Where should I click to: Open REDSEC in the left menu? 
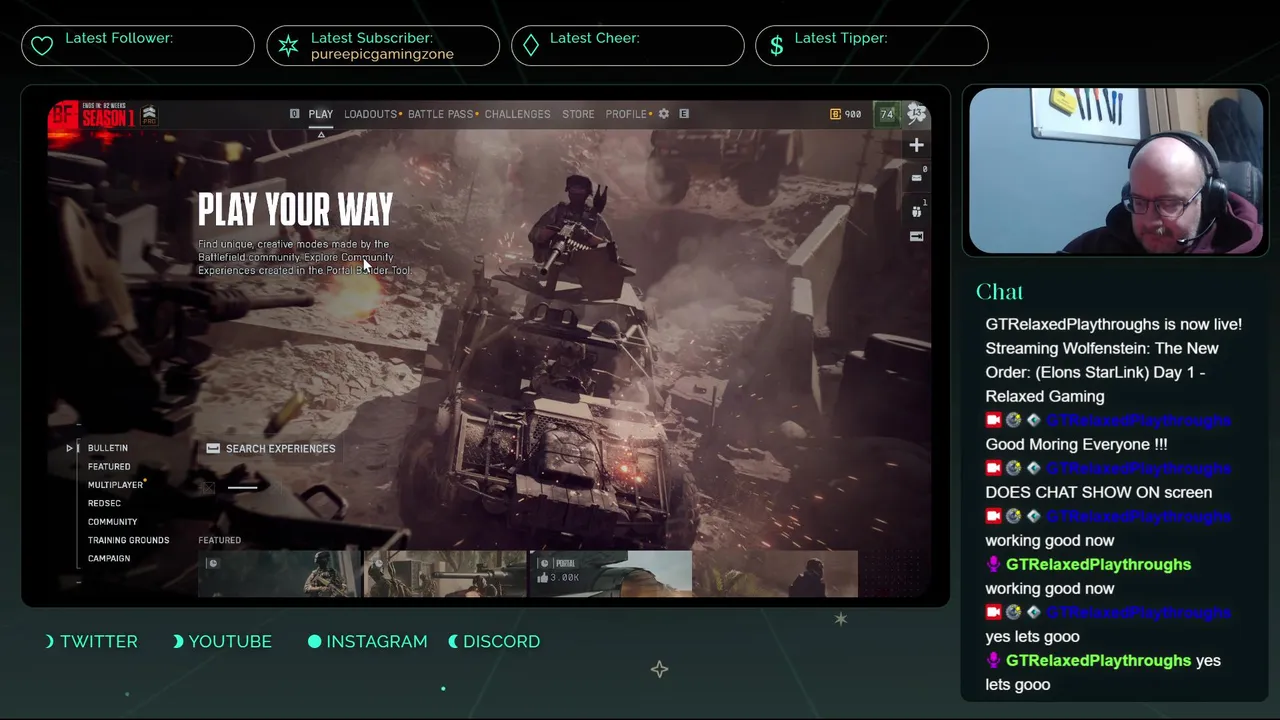pyautogui.click(x=104, y=503)
